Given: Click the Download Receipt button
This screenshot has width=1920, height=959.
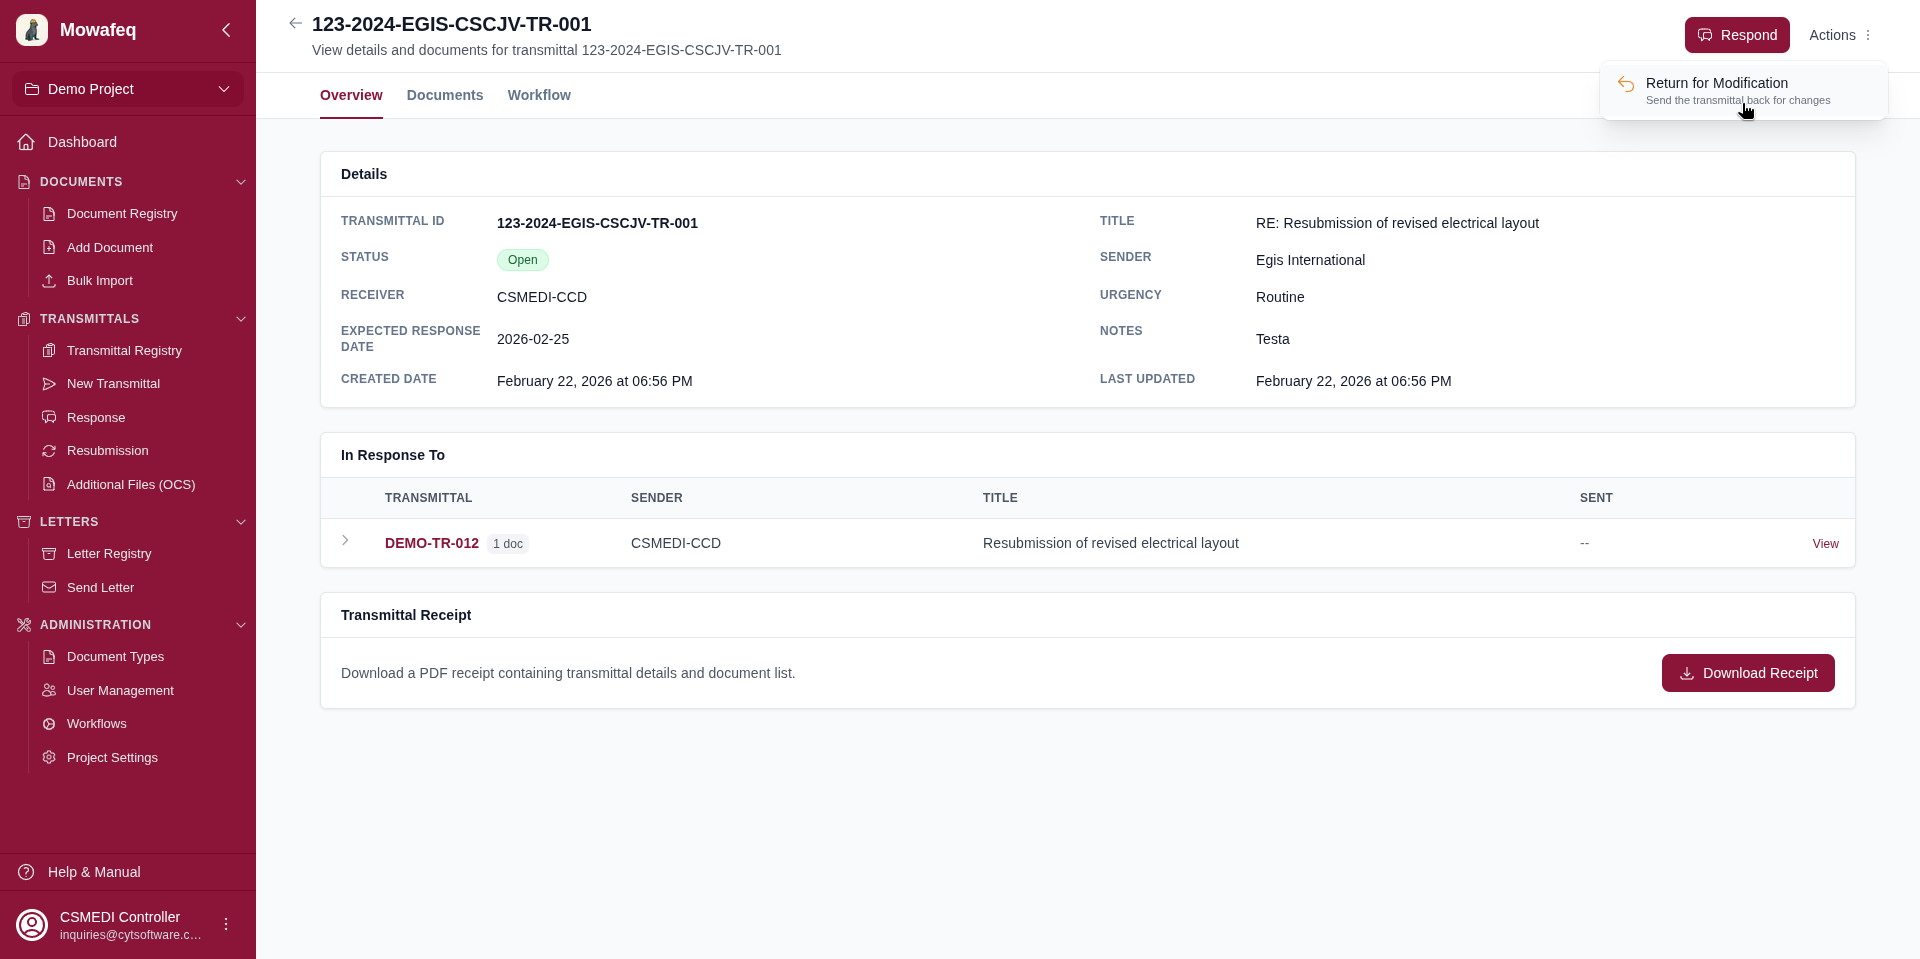Looking at the screenshot, I should (1747, 673).
